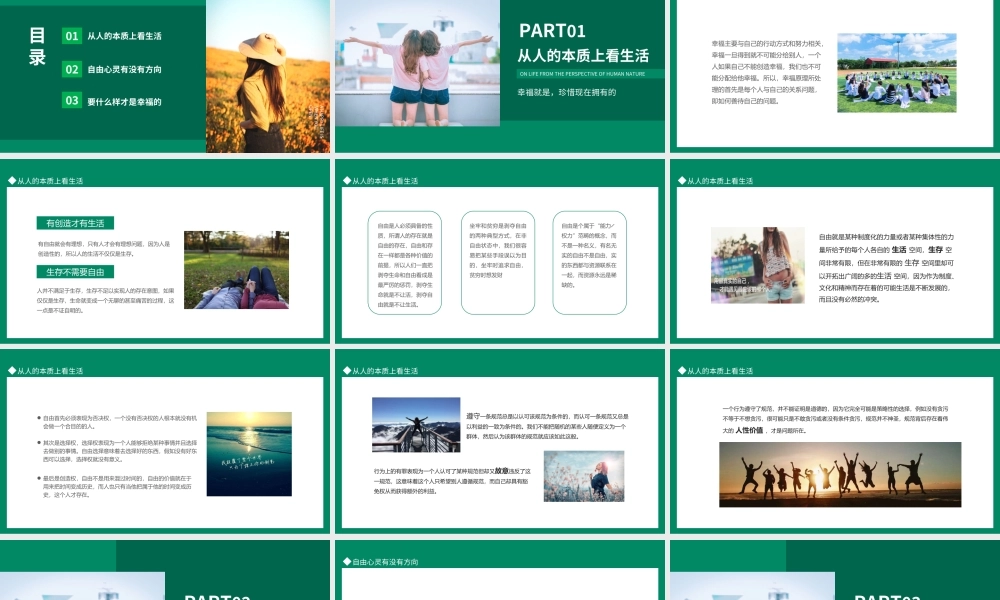The width and height of the screenshot is (1000, 600).
Task: Open photo of girl in denim shorts
Action: point(758,265)
